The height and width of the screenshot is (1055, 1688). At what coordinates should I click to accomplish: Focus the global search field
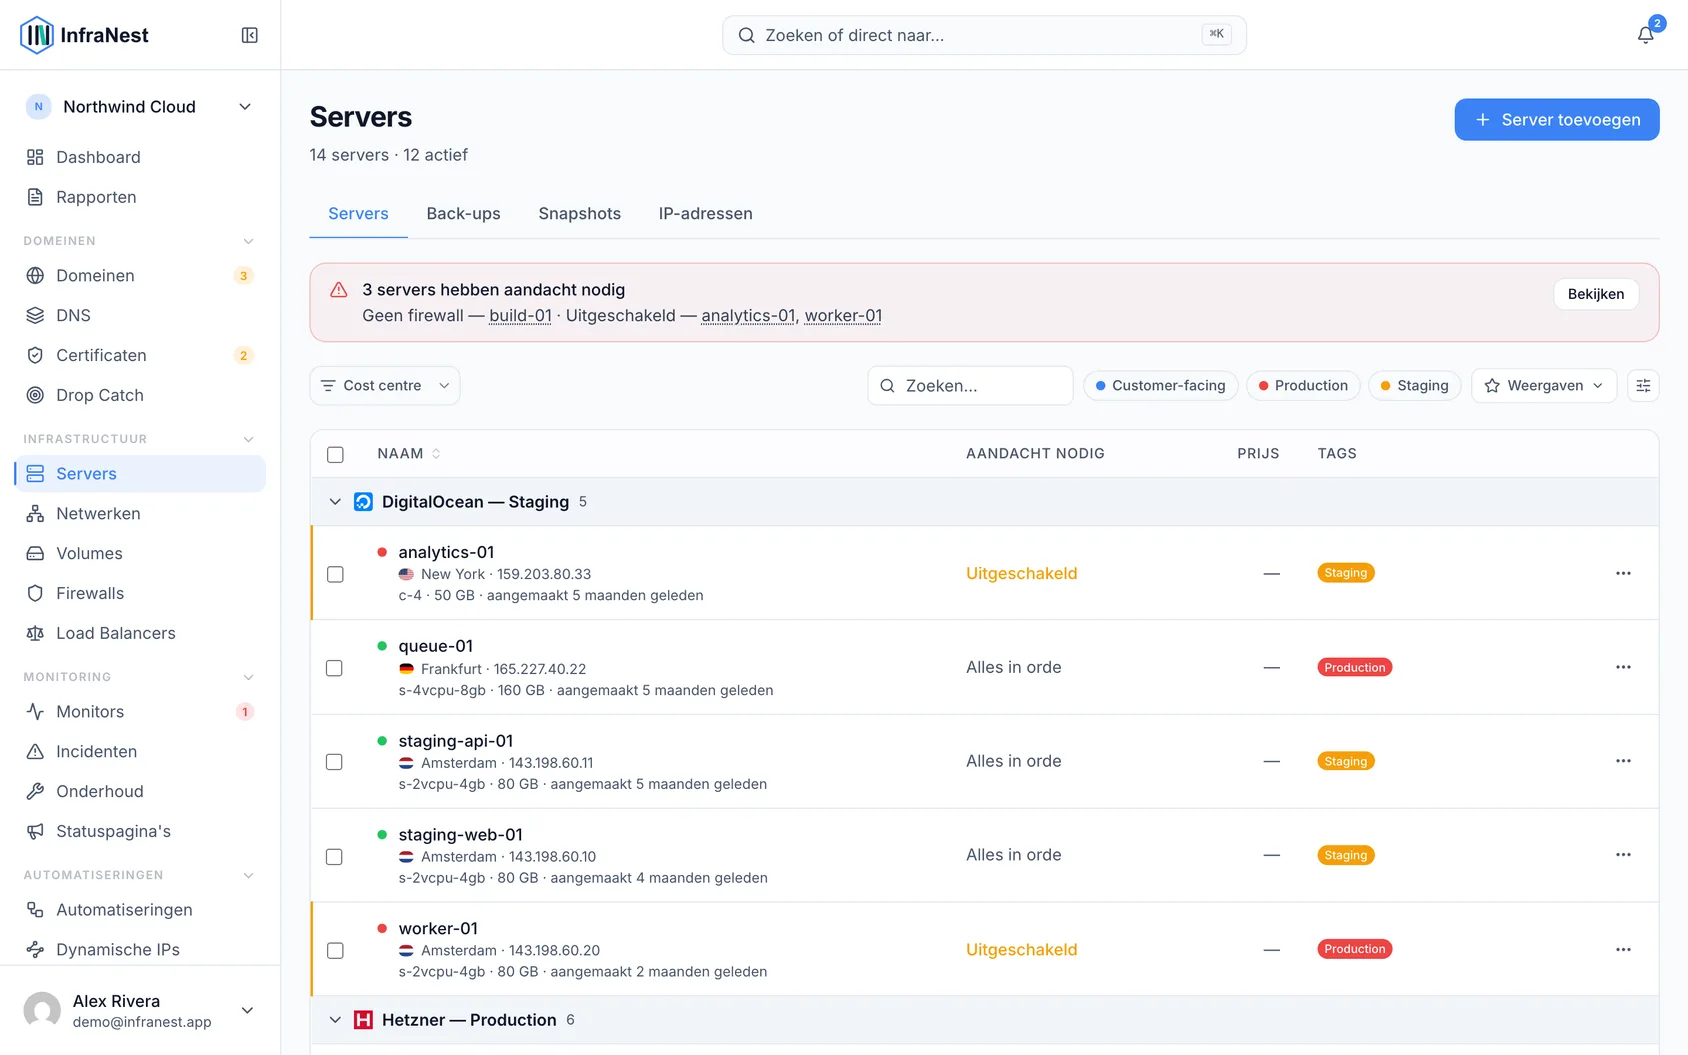(984, 35)
